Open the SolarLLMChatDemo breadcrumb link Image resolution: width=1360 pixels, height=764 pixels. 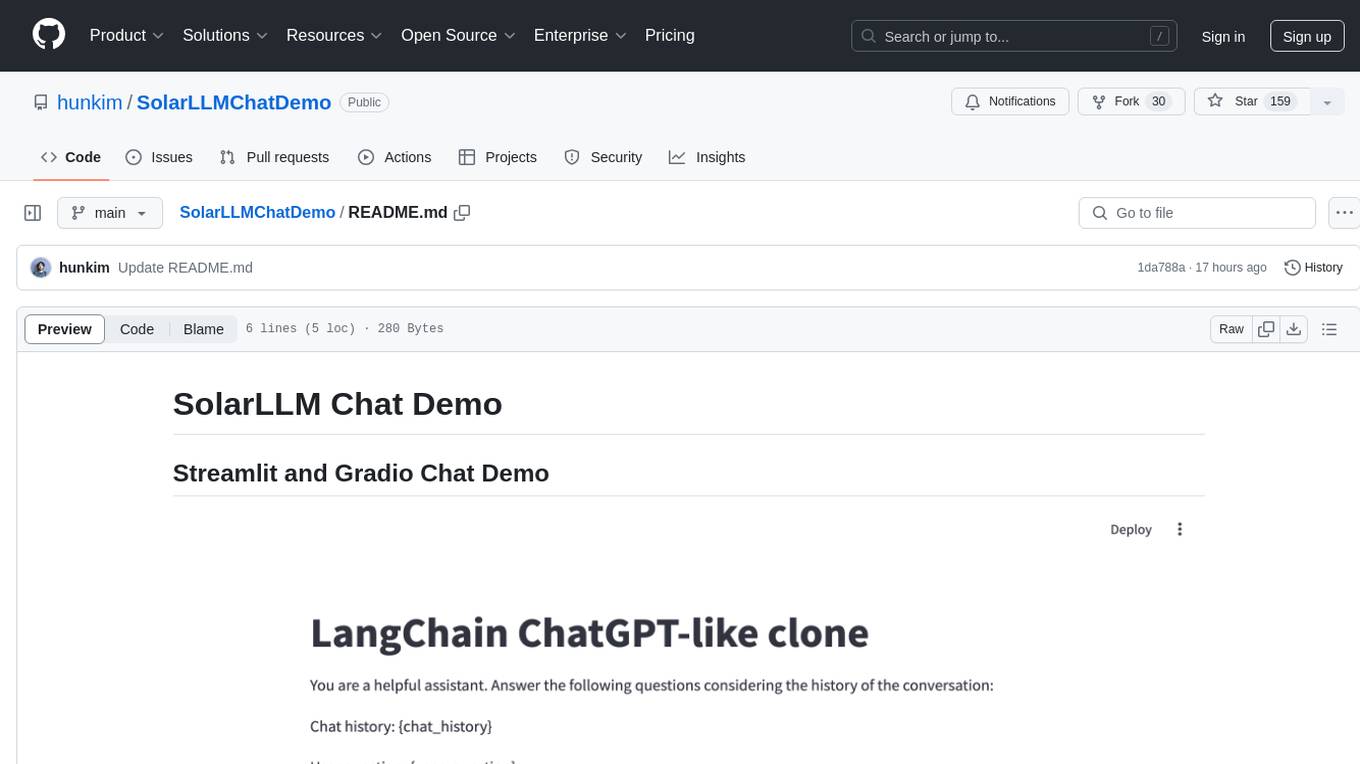pos(257,212)
